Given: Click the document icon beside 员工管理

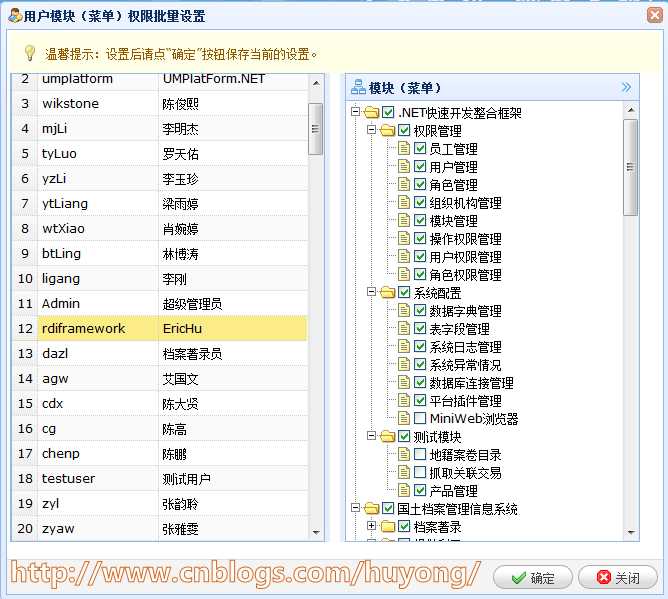Looking at the screenshot, I should point(404,148).
